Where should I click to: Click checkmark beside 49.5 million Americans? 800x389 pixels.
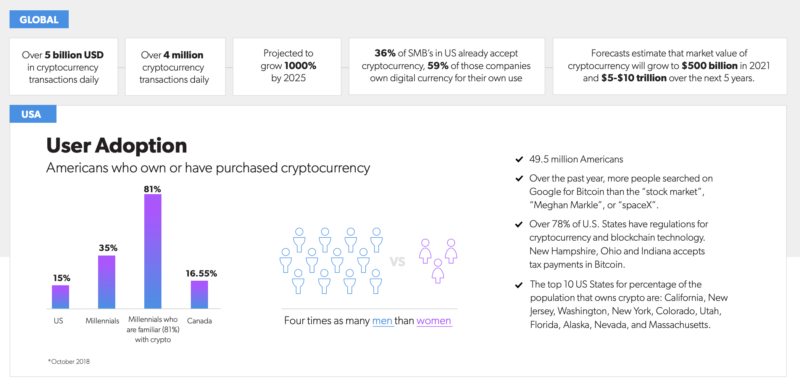pos(519,160)
